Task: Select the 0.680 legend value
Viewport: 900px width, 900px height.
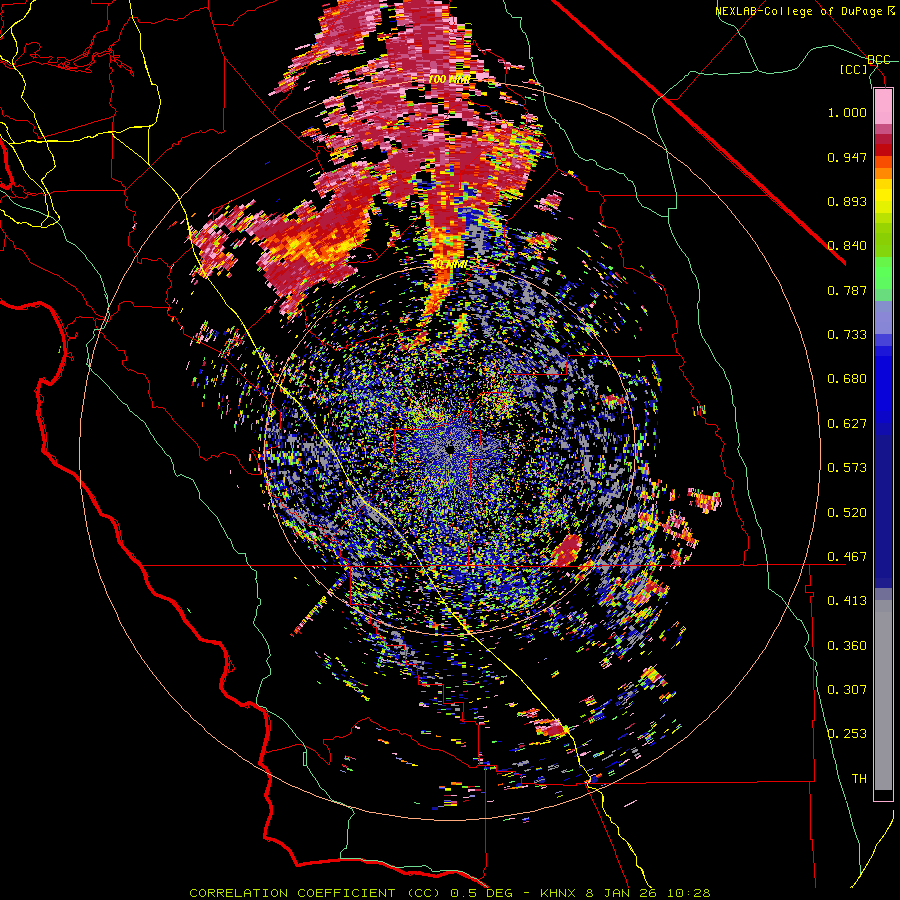Action: (847, 379)
